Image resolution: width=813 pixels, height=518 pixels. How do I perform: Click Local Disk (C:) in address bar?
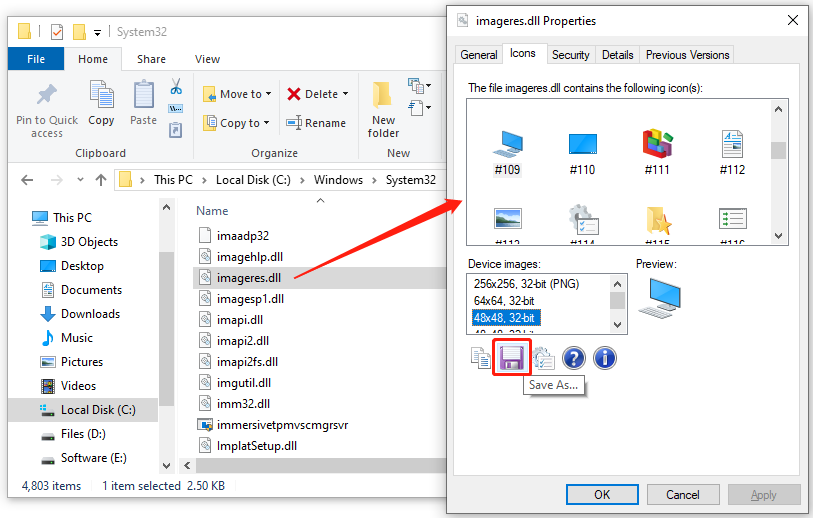coord(253,180)
